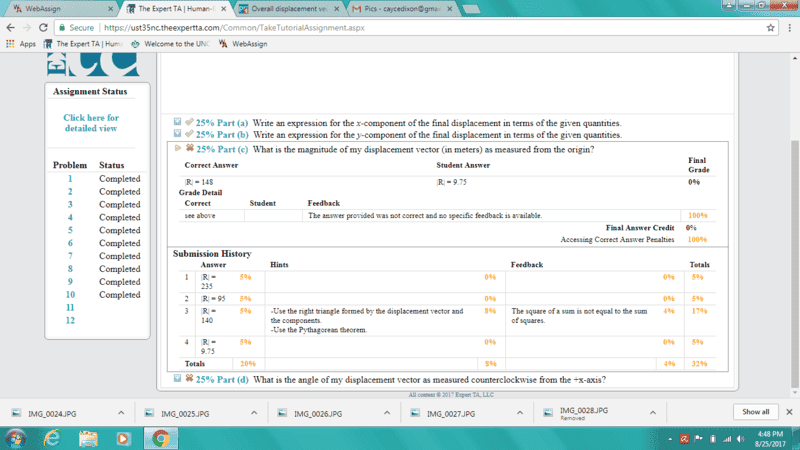Open Problem 11 in the assignment list
The width and height of the screenshot is (800, 450).
point(70,308)
